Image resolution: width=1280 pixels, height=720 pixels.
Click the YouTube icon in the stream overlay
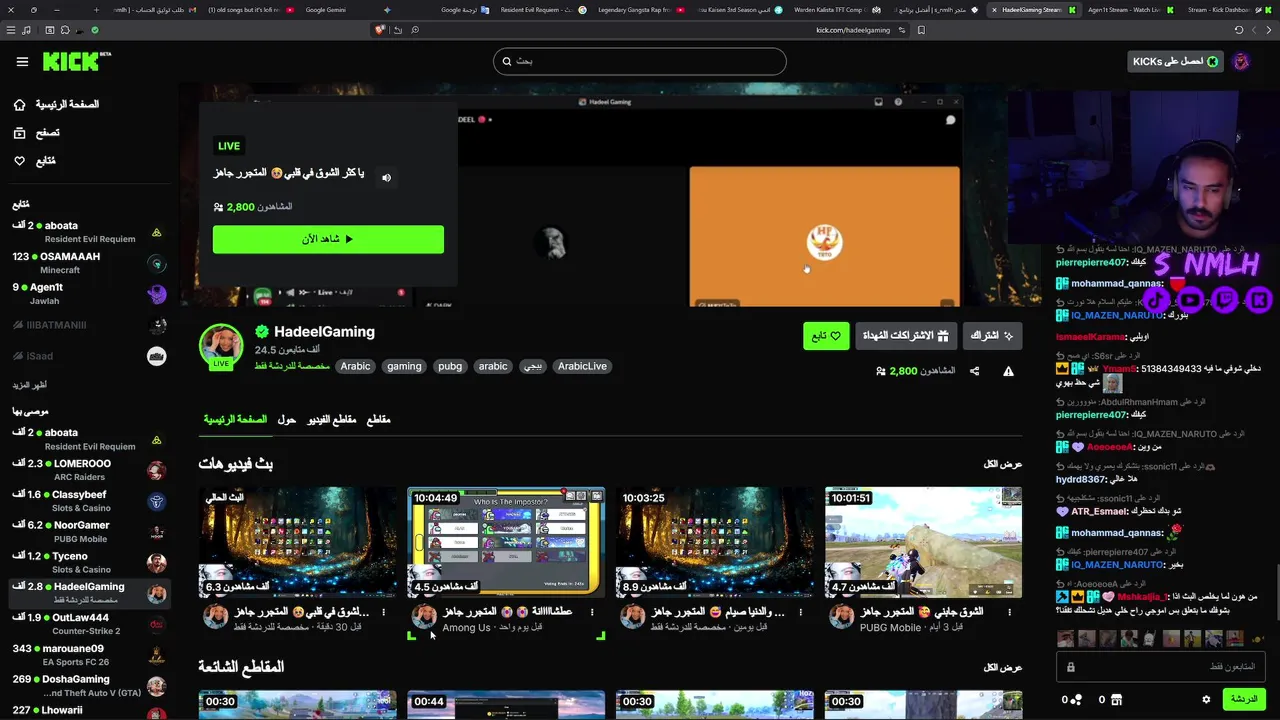(1191, 299)
